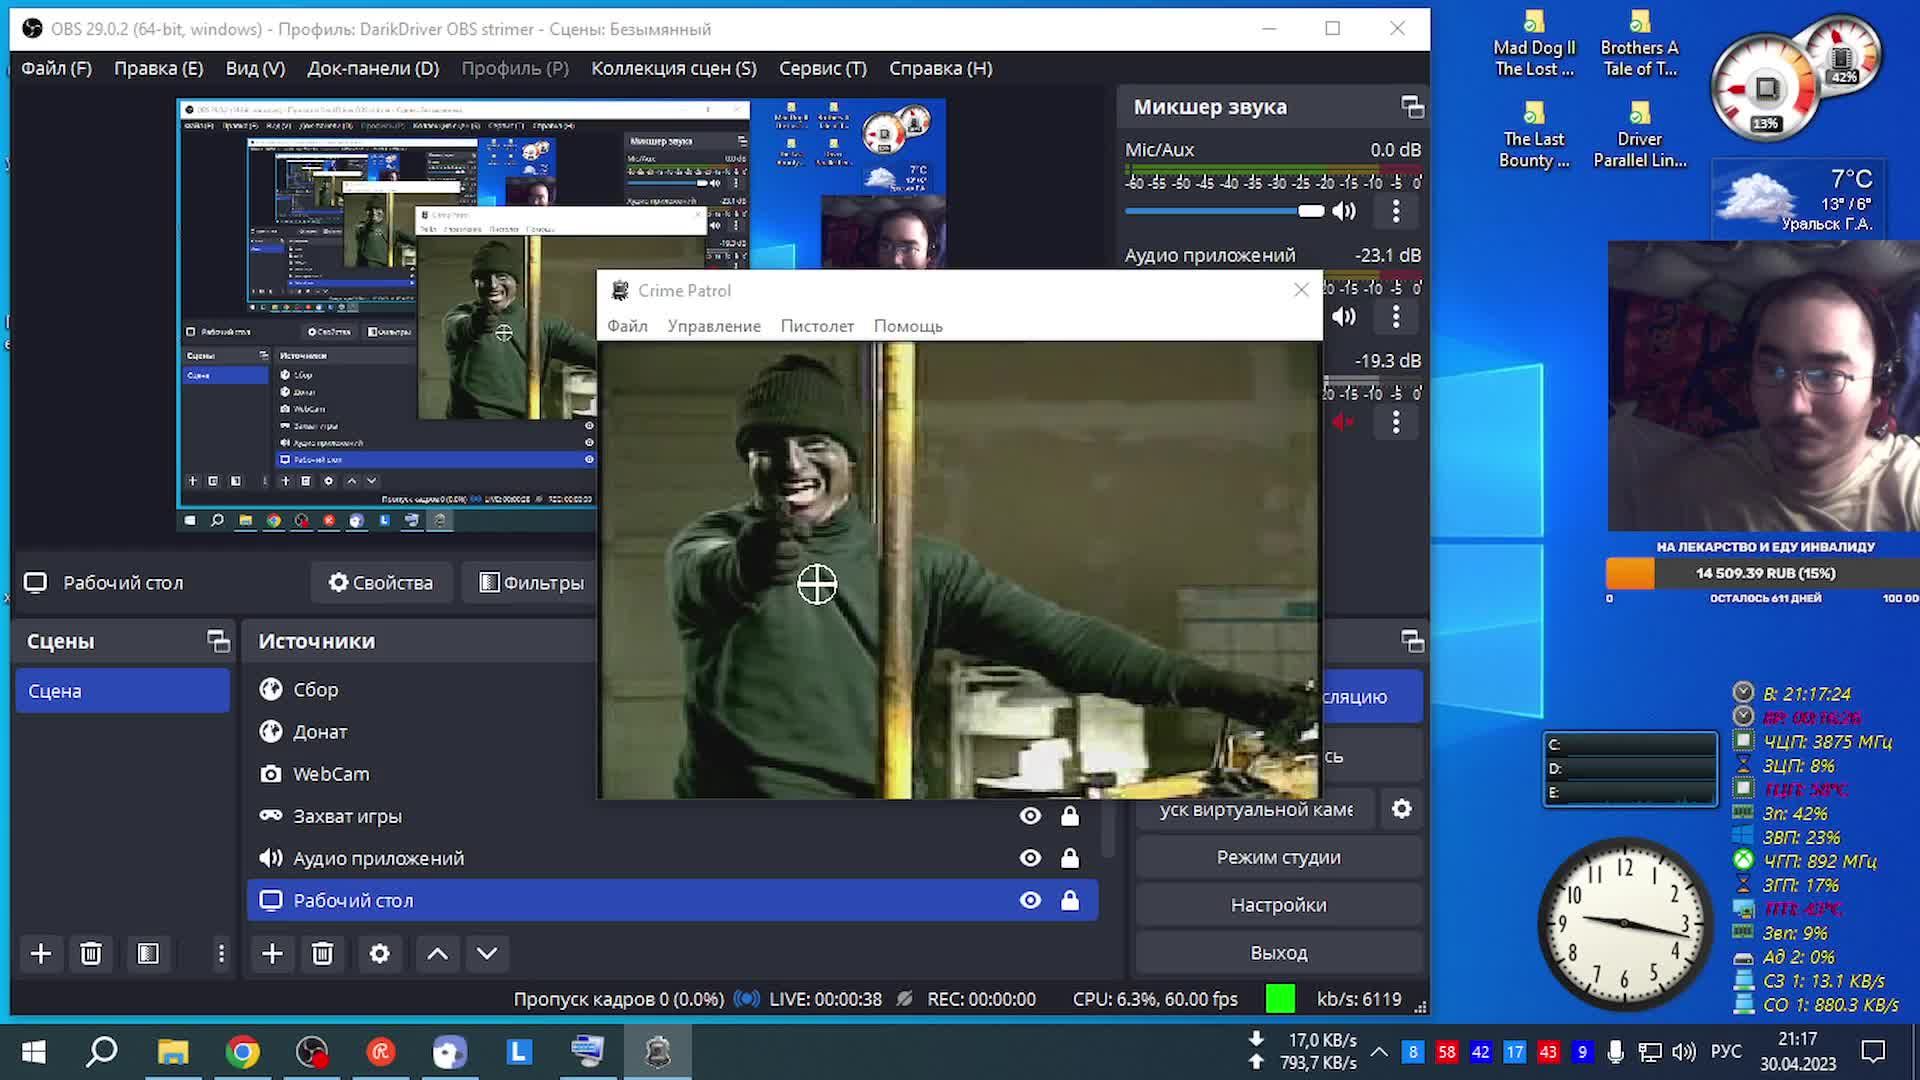Move selected source up with chevron
Viewport: 1920px width, 1080px height.
437,954
